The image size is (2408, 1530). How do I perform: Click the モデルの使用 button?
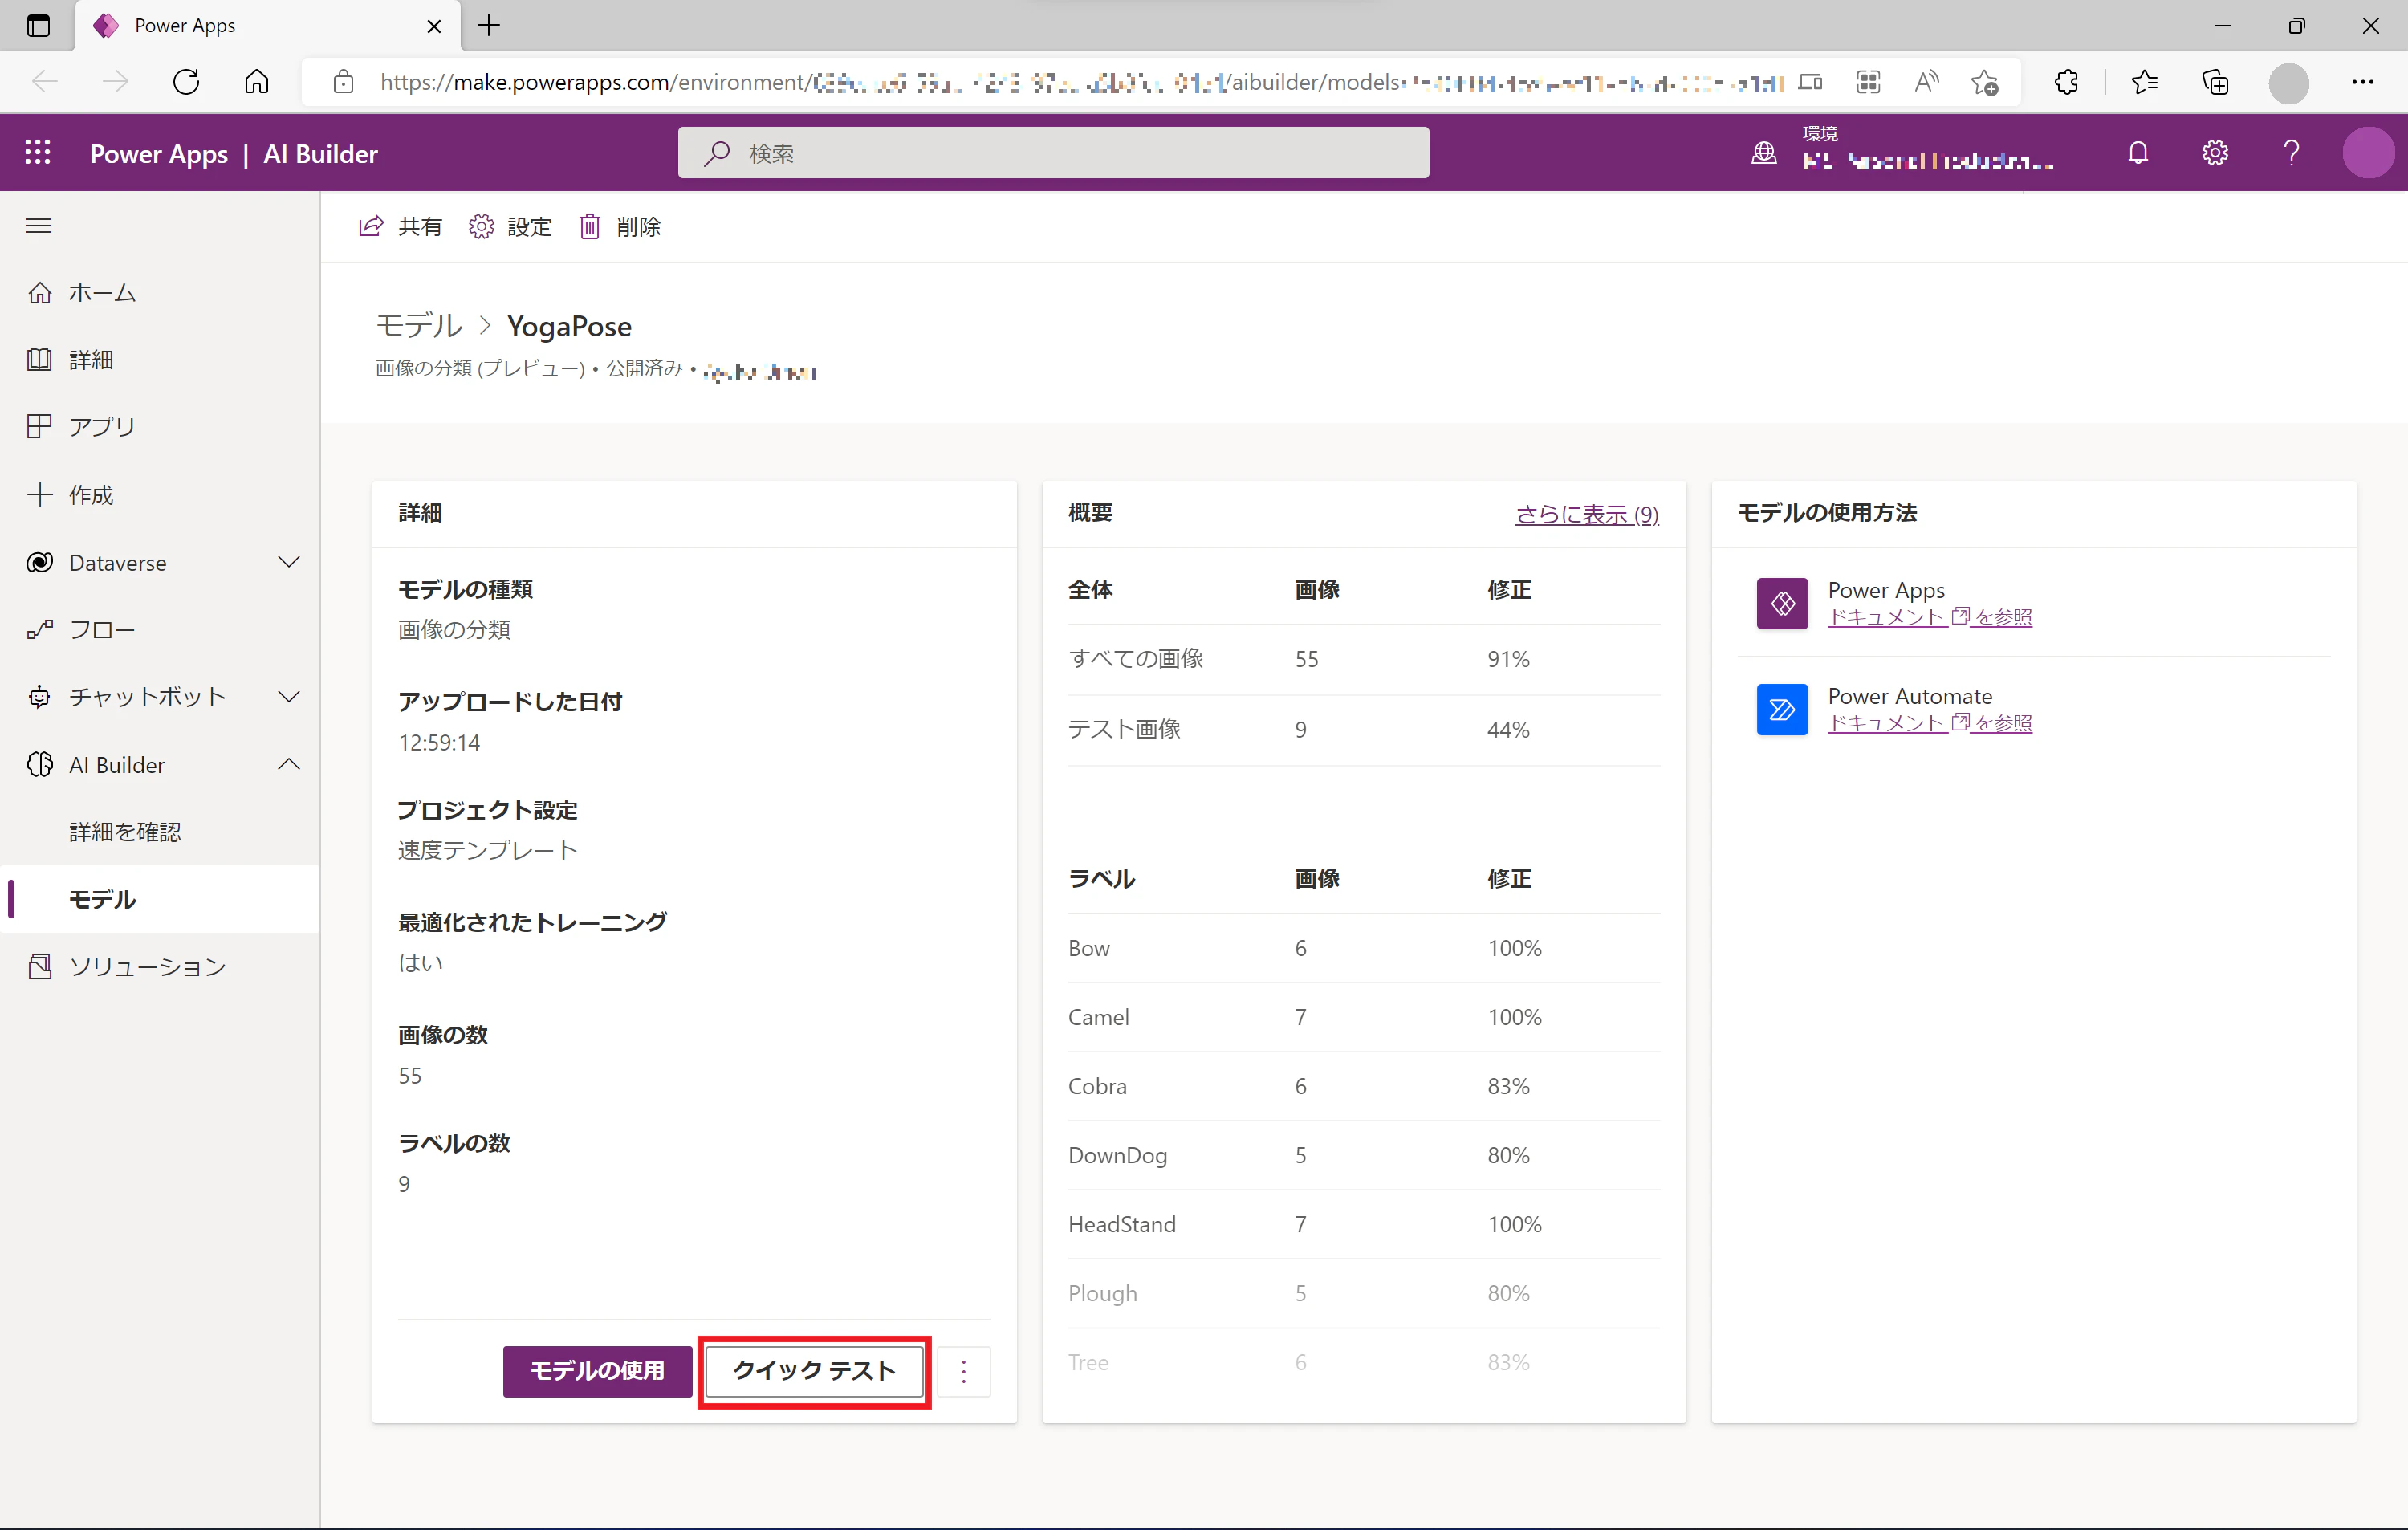pos(597,1371)
